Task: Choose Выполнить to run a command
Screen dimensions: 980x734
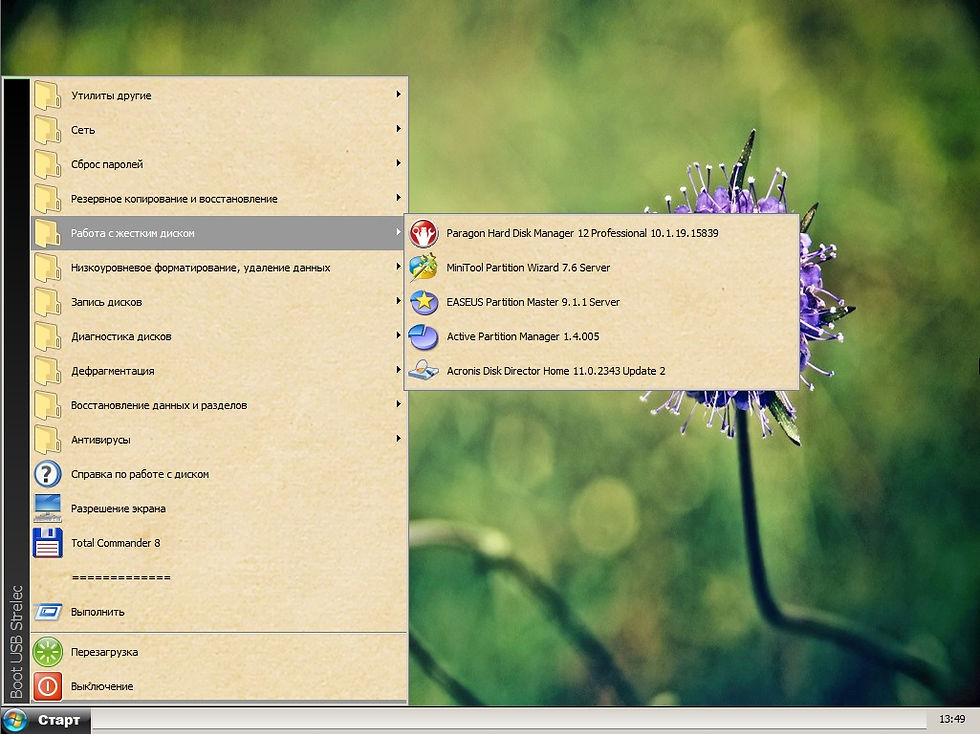Action: (218, 611)
